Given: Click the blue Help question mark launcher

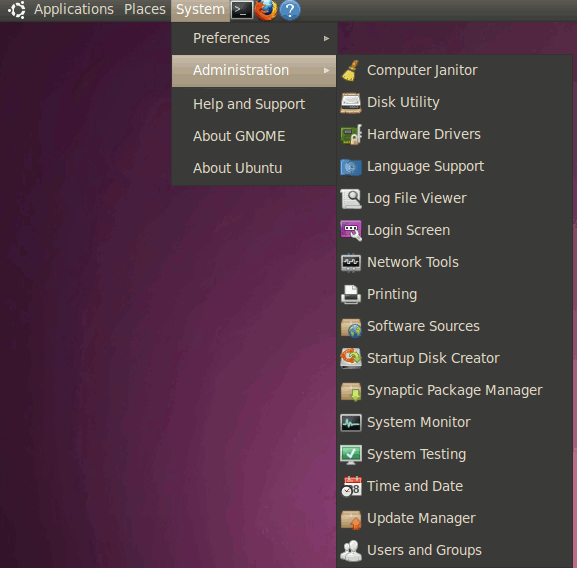Looking at the screenshot, I should click(290, 10).
